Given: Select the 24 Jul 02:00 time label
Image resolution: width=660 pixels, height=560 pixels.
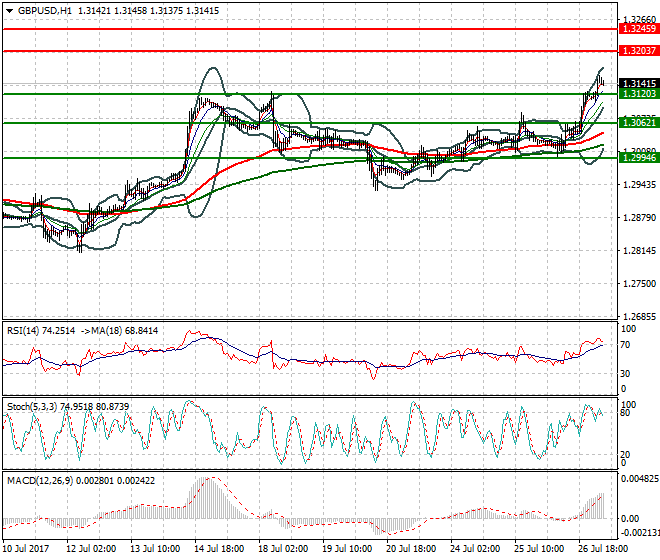Looking at the screenshot, I should click(475, 549).
